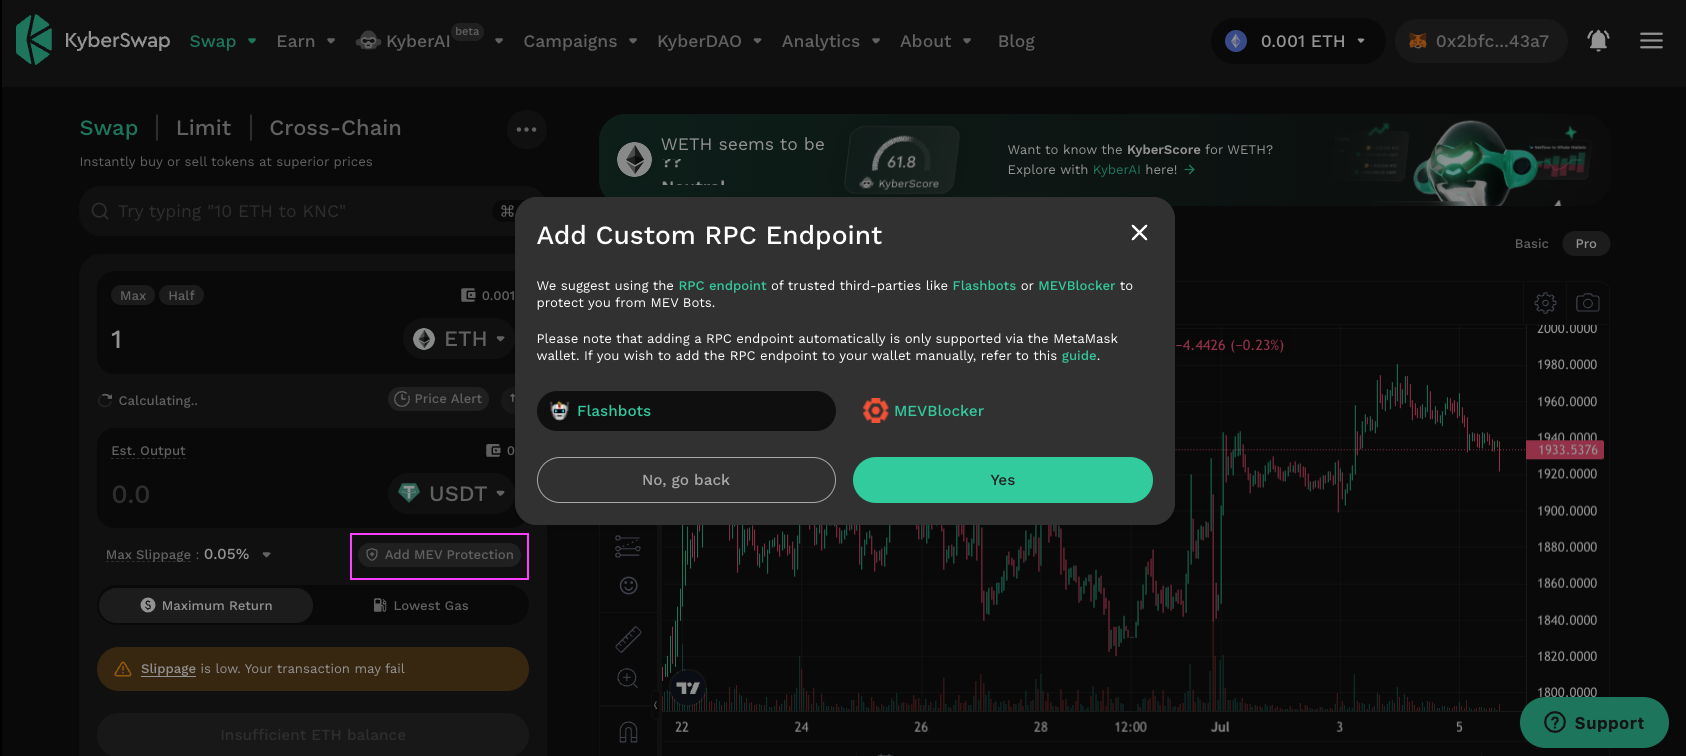Open the Support chat button
This screenshot has height=756, width=1686.
[x=1594, y=723]
